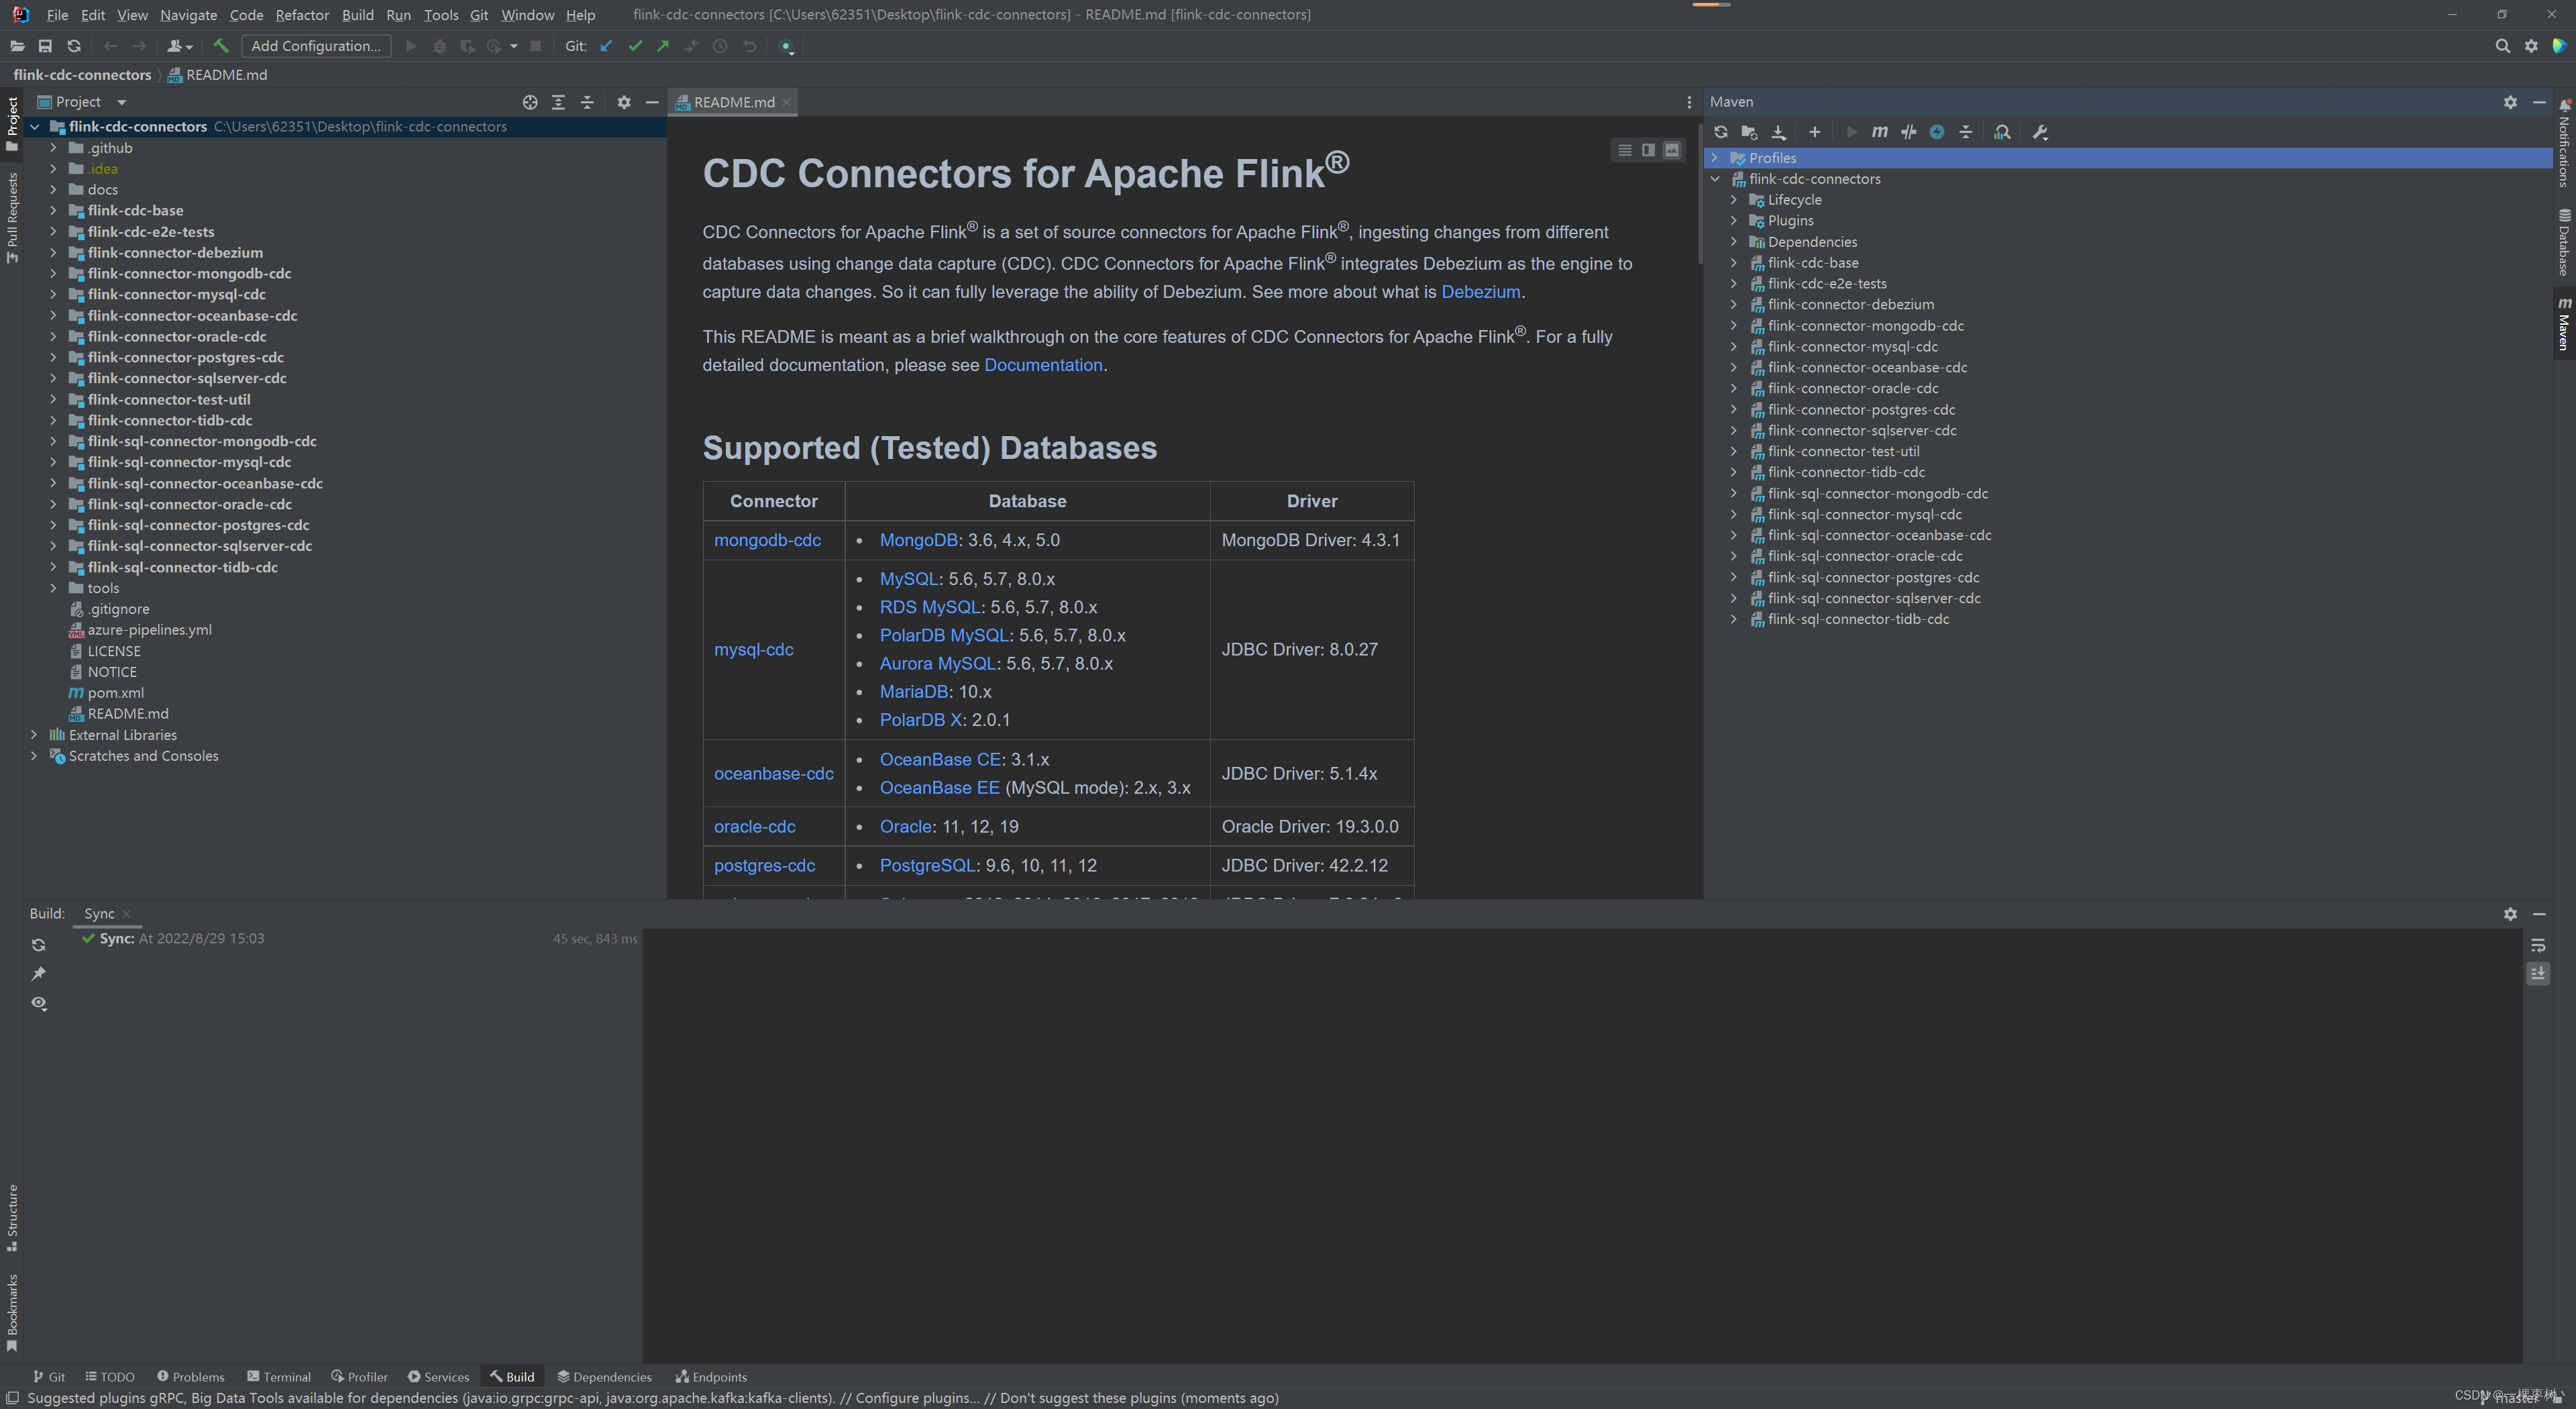Click Add Configuration button
Screen dimensions: 2576x1409
click(x=316, y=46)
